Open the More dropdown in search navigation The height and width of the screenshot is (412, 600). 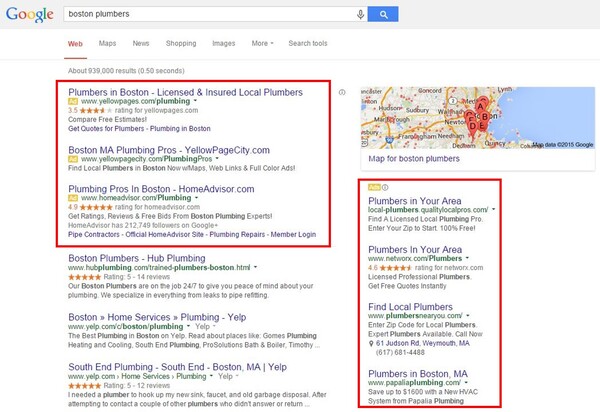pos(261,44)
